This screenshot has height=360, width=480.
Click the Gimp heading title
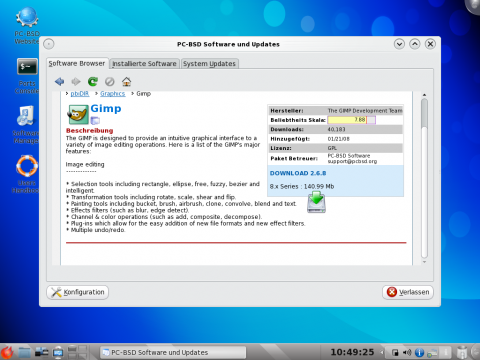[x=106, y=108]
